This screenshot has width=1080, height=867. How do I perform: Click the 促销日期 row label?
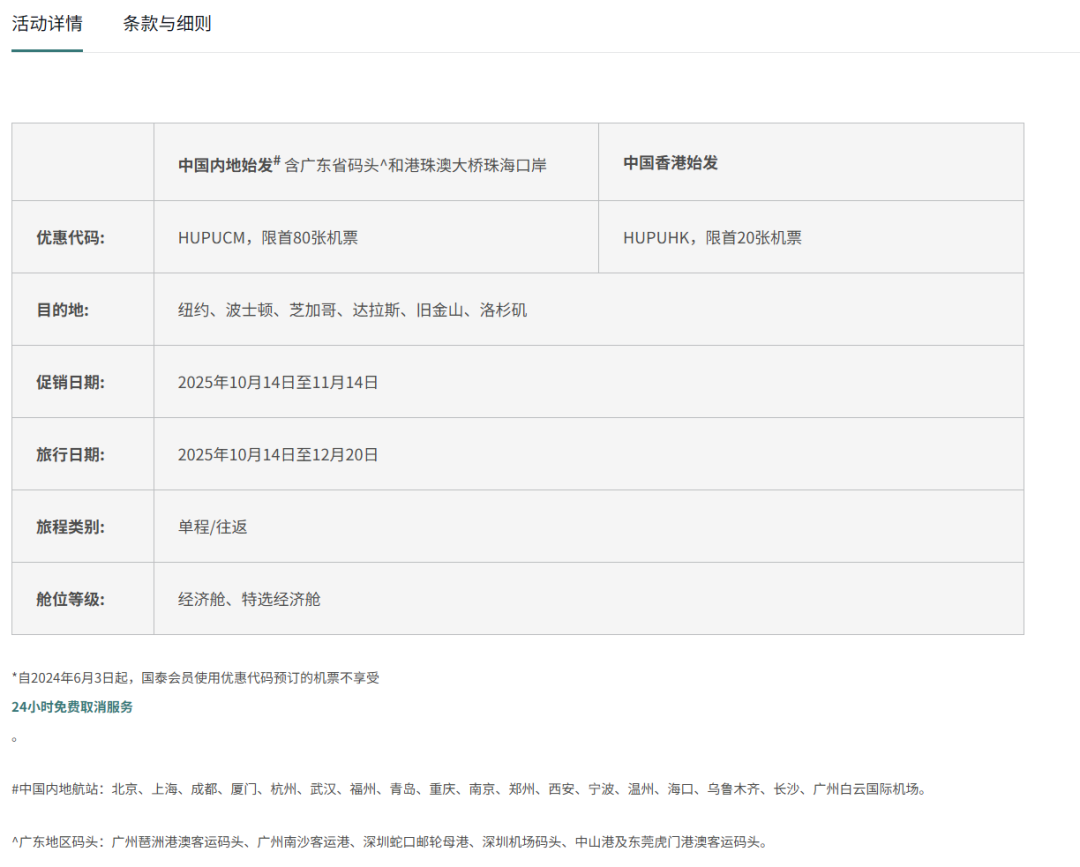[x=70, y=382]
